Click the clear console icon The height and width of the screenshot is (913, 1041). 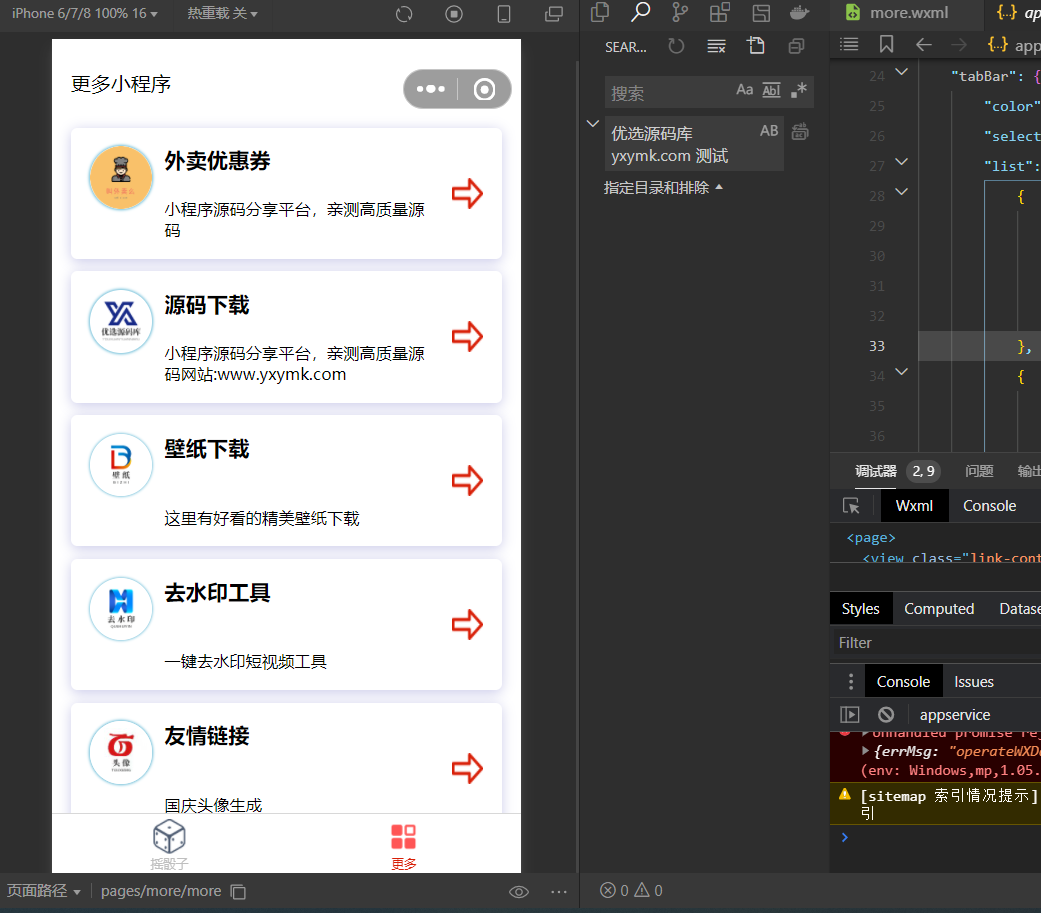(x=886, y=714)
